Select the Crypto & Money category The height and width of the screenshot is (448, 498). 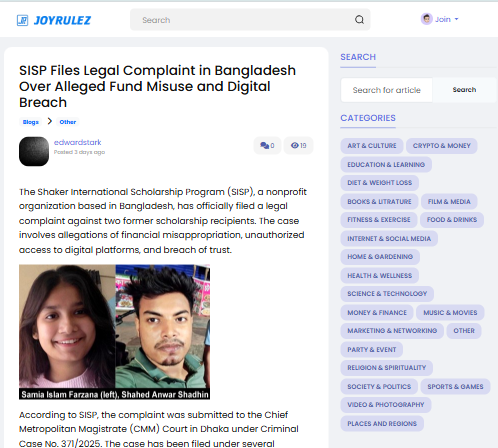point(442,146)
